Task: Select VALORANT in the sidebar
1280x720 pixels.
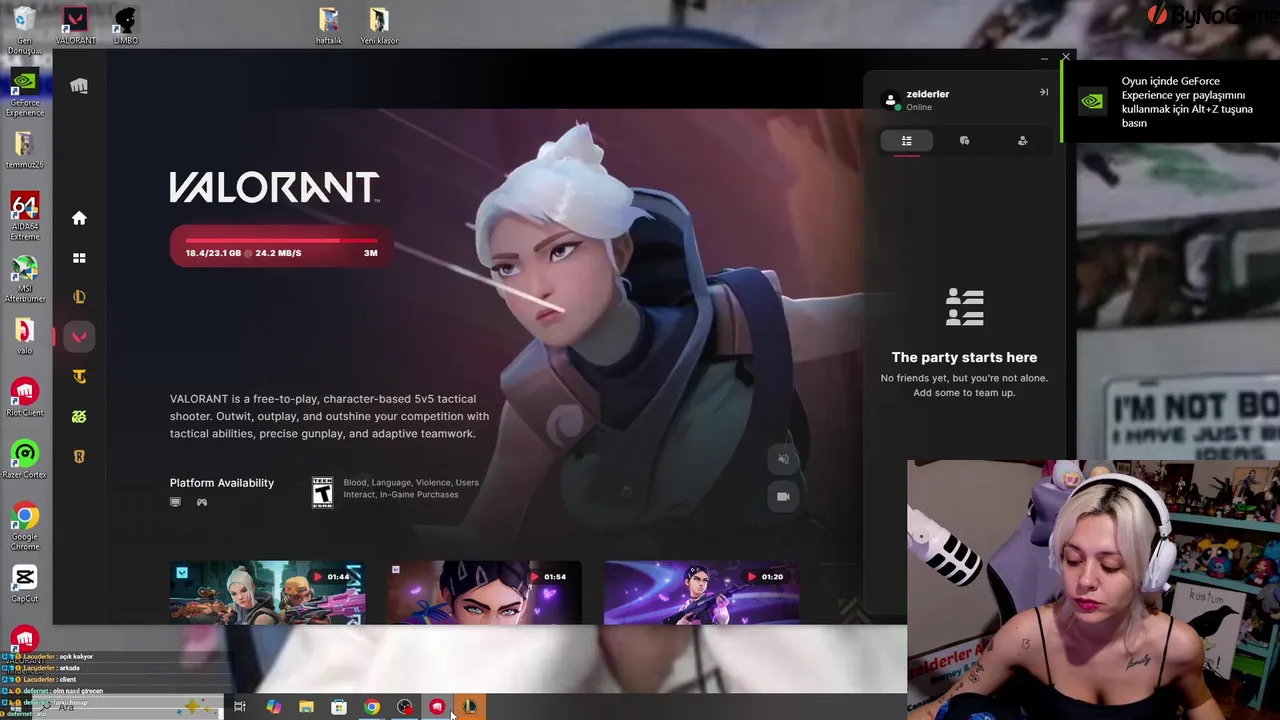Action: (79, 337)
